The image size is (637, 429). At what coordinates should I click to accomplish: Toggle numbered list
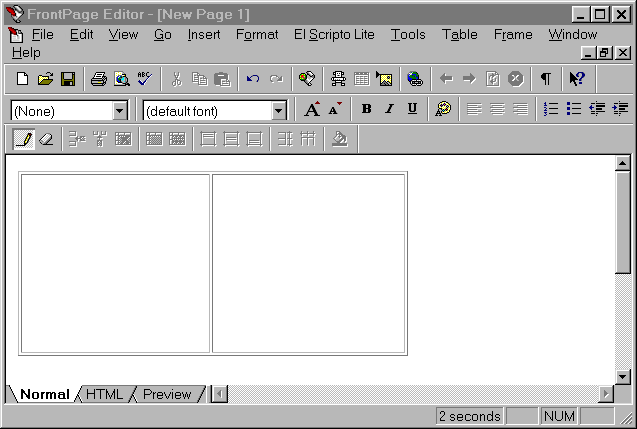pos(551,109)
